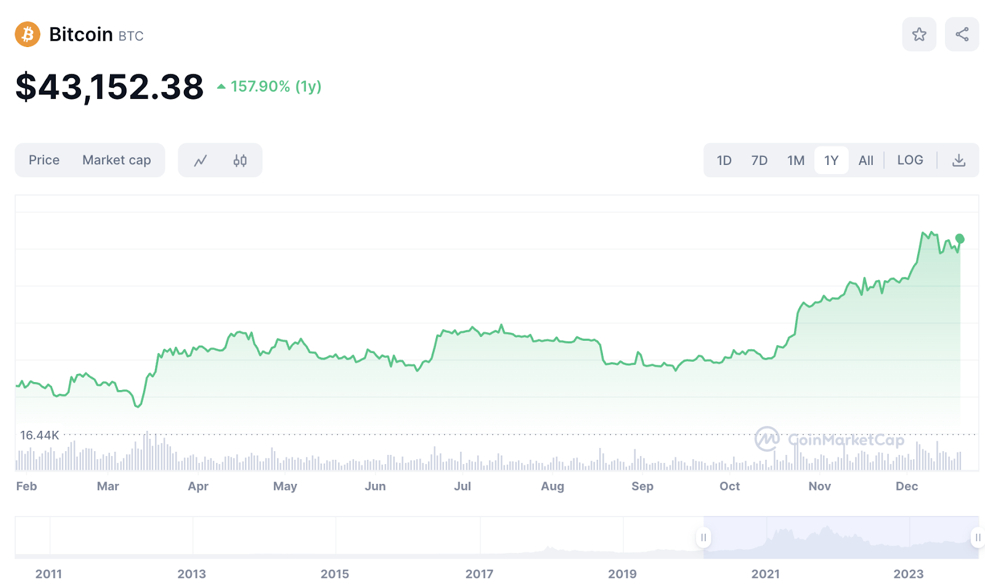The image size is (985, 585).
Task: Click the Nov month axis label
Action: point(819,486)
